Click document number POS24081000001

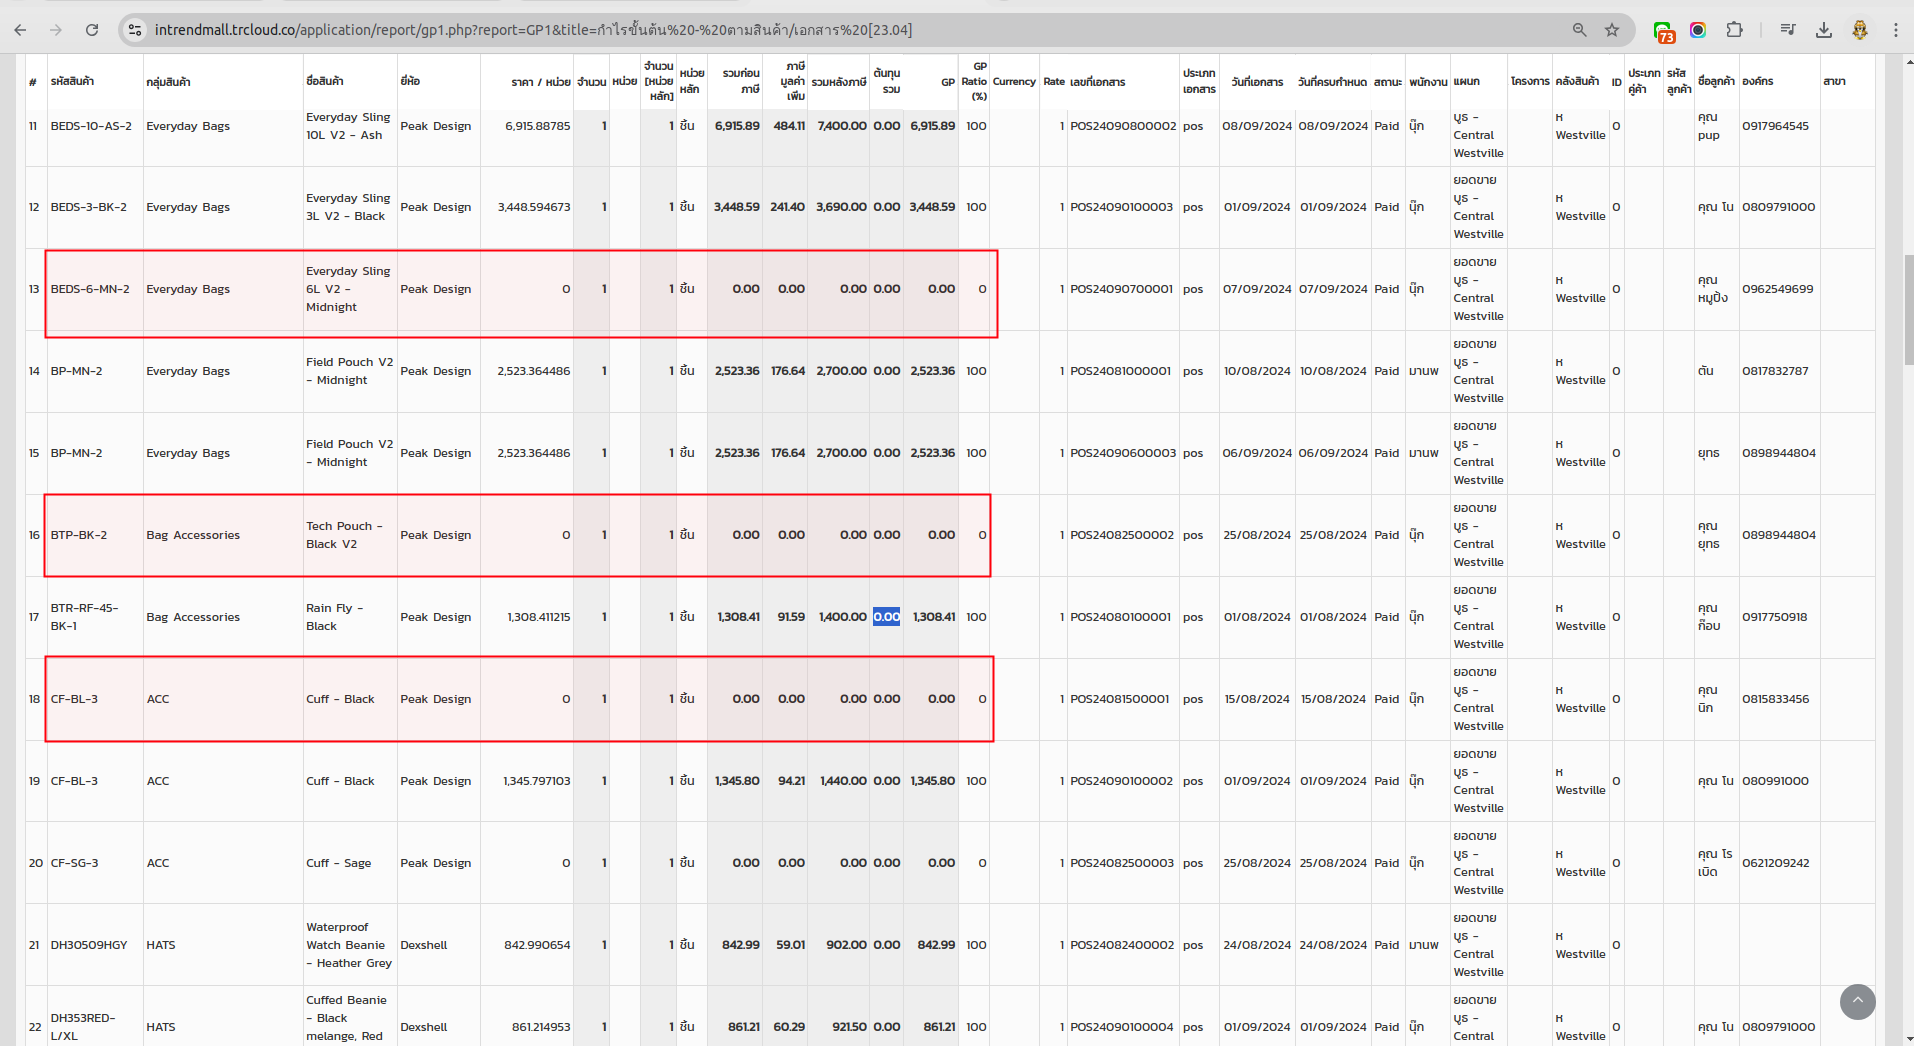click(x=1121, y=371)
